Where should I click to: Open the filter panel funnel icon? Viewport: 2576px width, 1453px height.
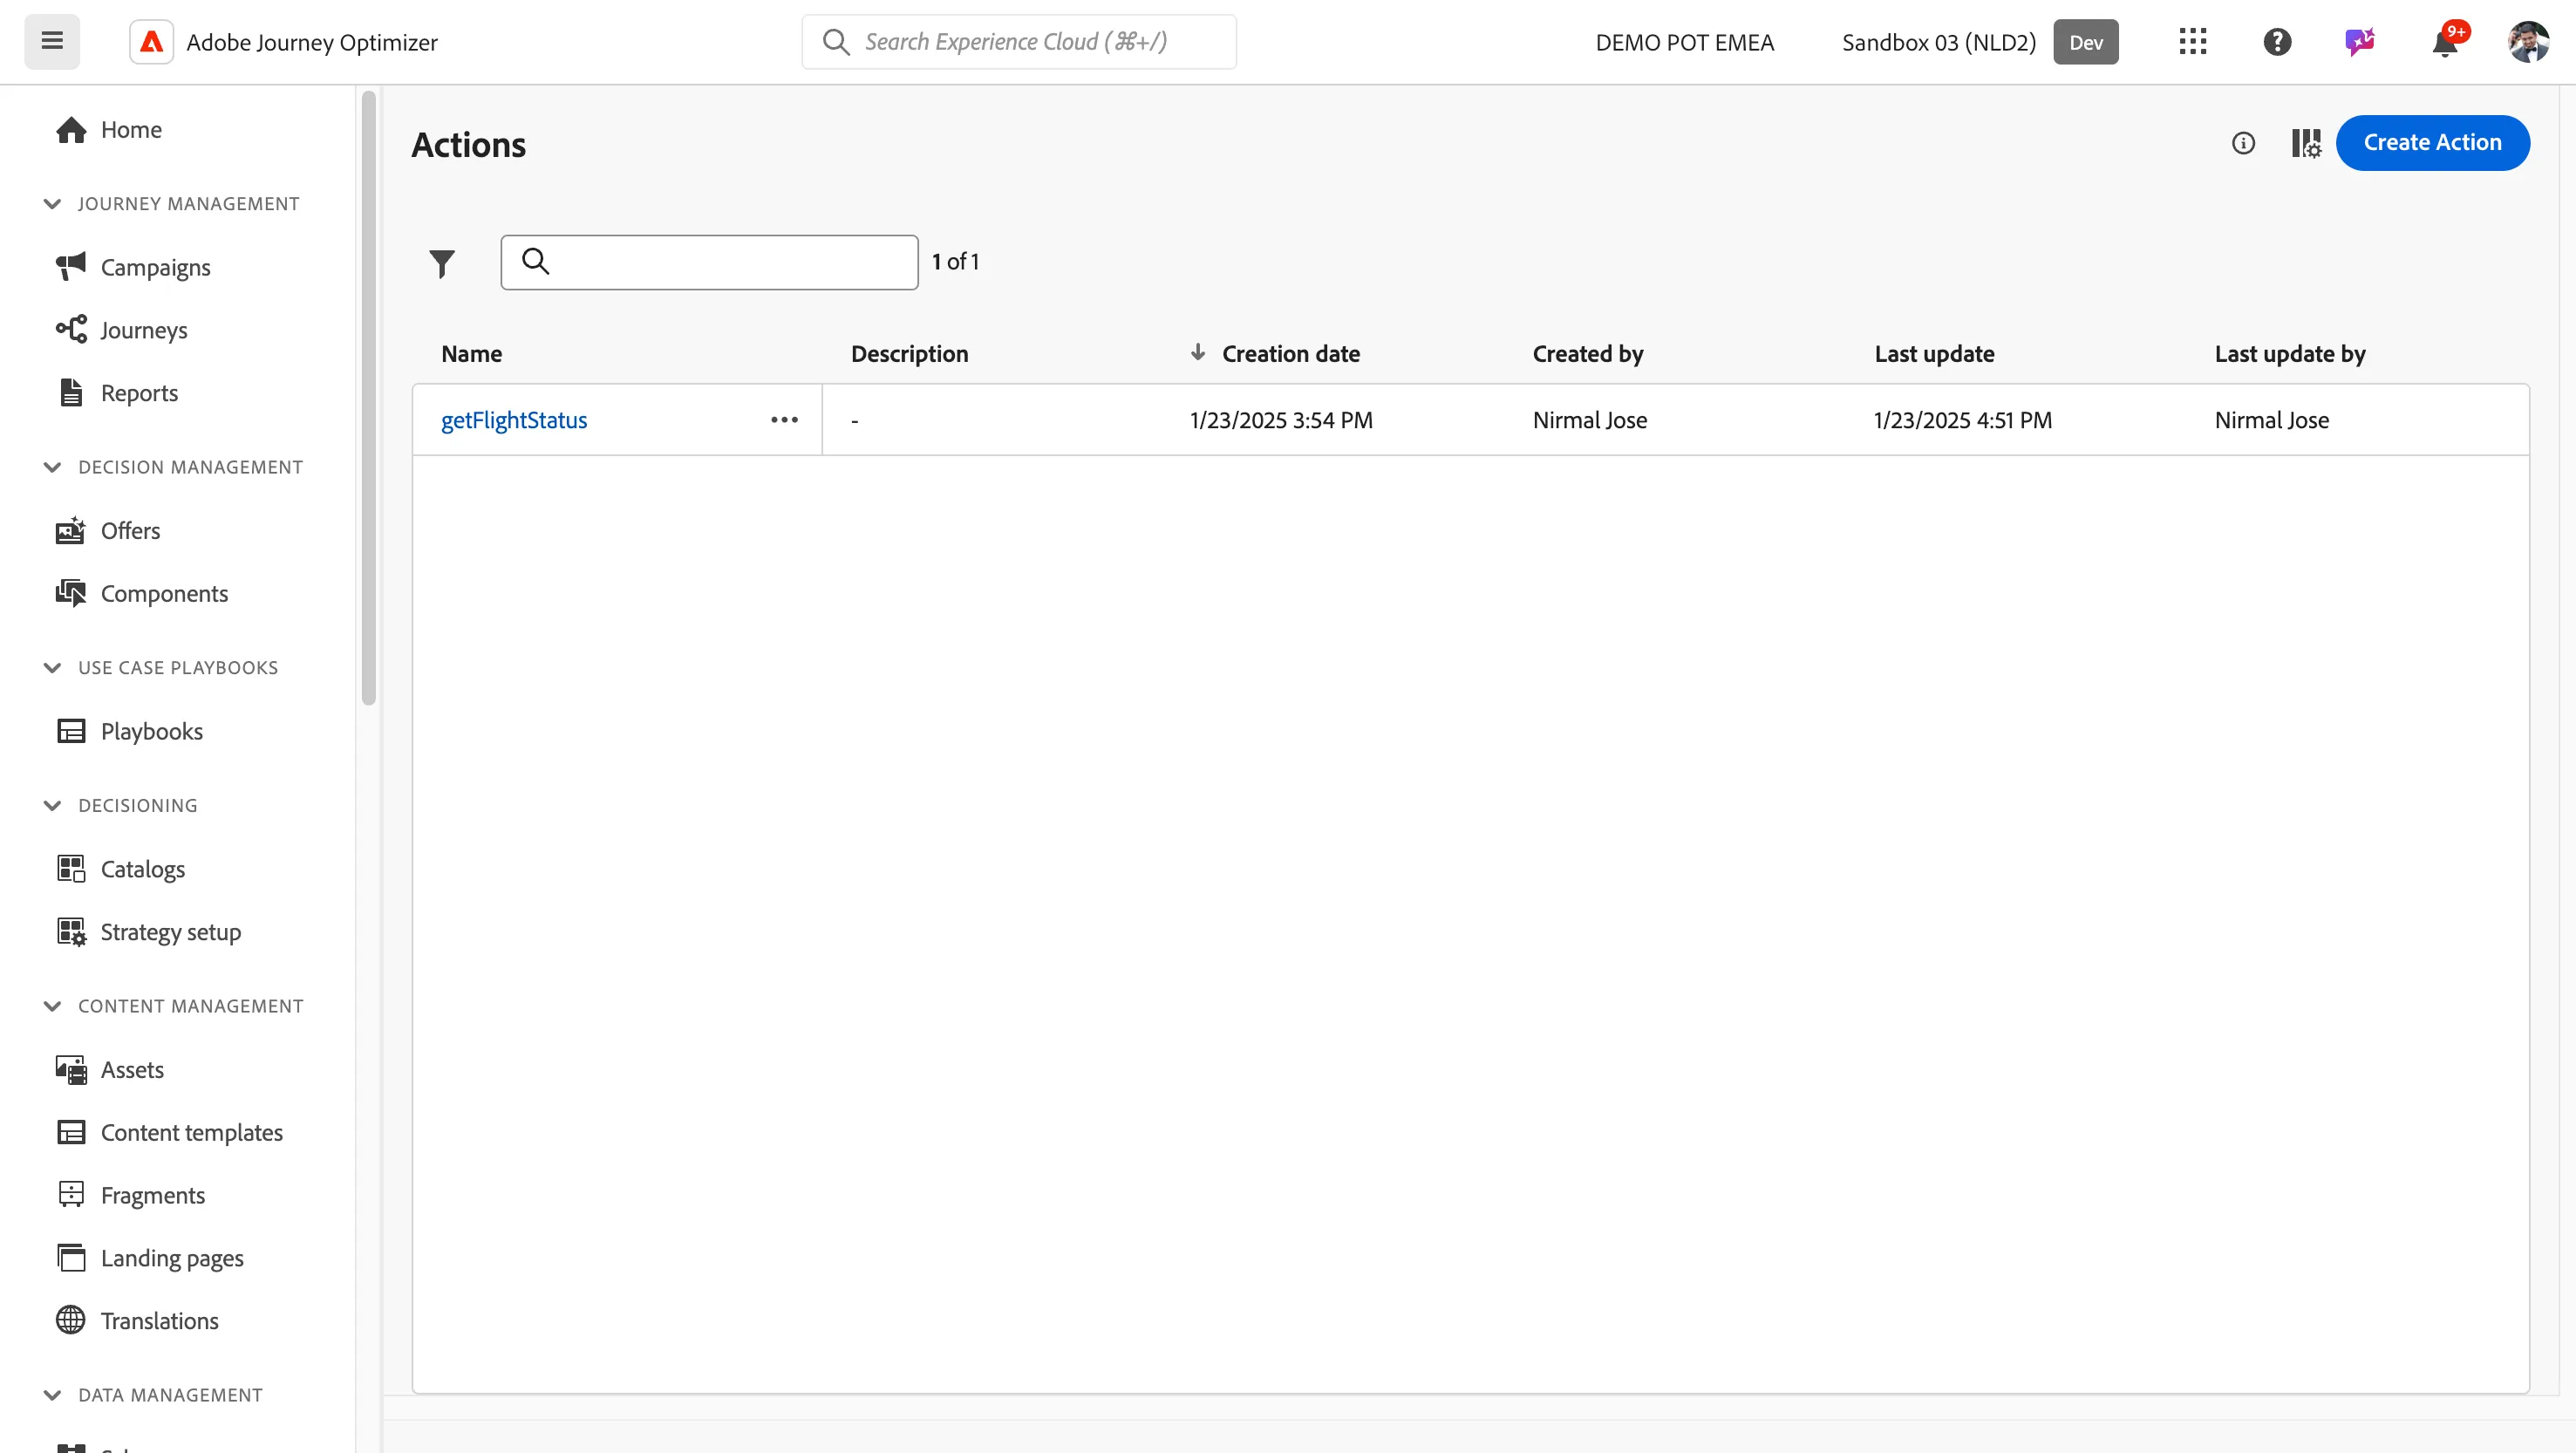[x=442, y=263]
